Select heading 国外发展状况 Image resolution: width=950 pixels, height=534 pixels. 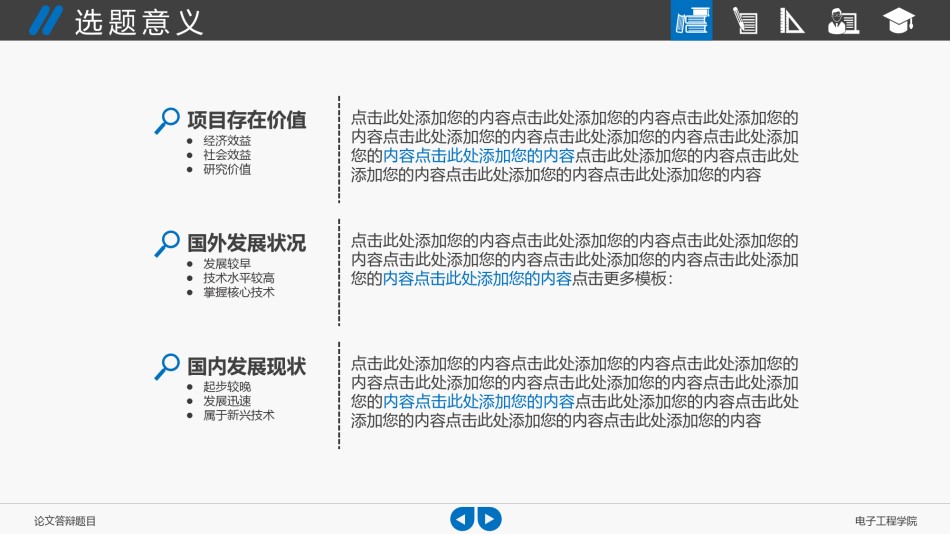tap(247, 243)
